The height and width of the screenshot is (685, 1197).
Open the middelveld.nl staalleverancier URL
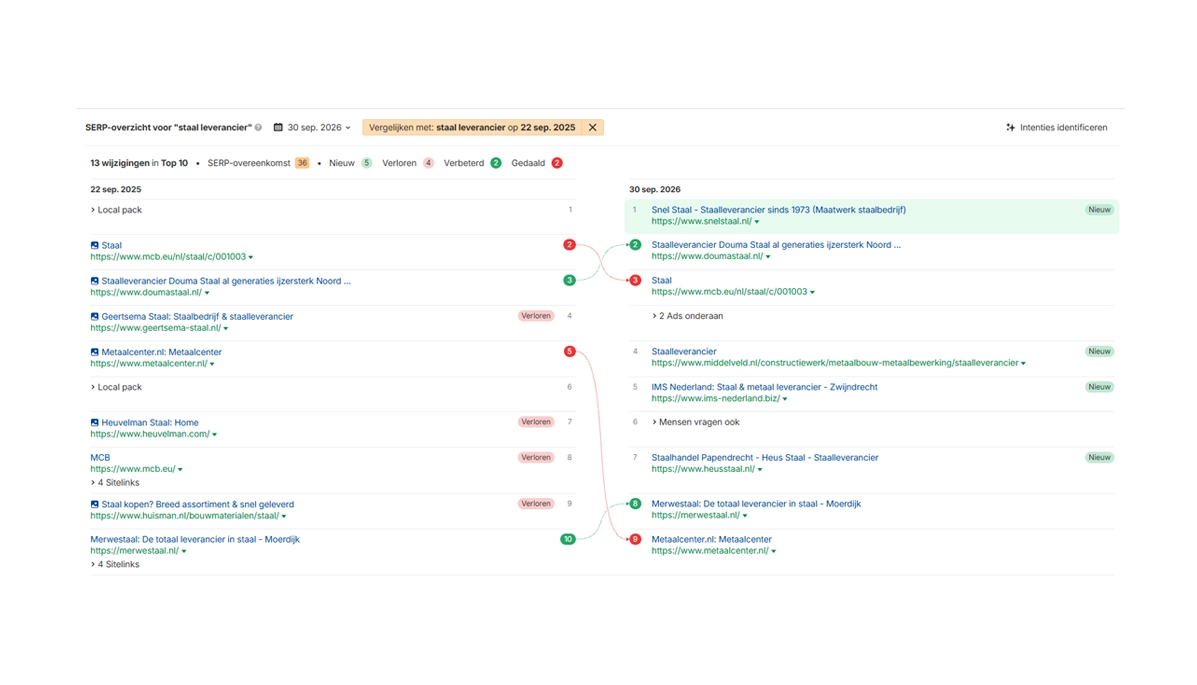[835, 363]
